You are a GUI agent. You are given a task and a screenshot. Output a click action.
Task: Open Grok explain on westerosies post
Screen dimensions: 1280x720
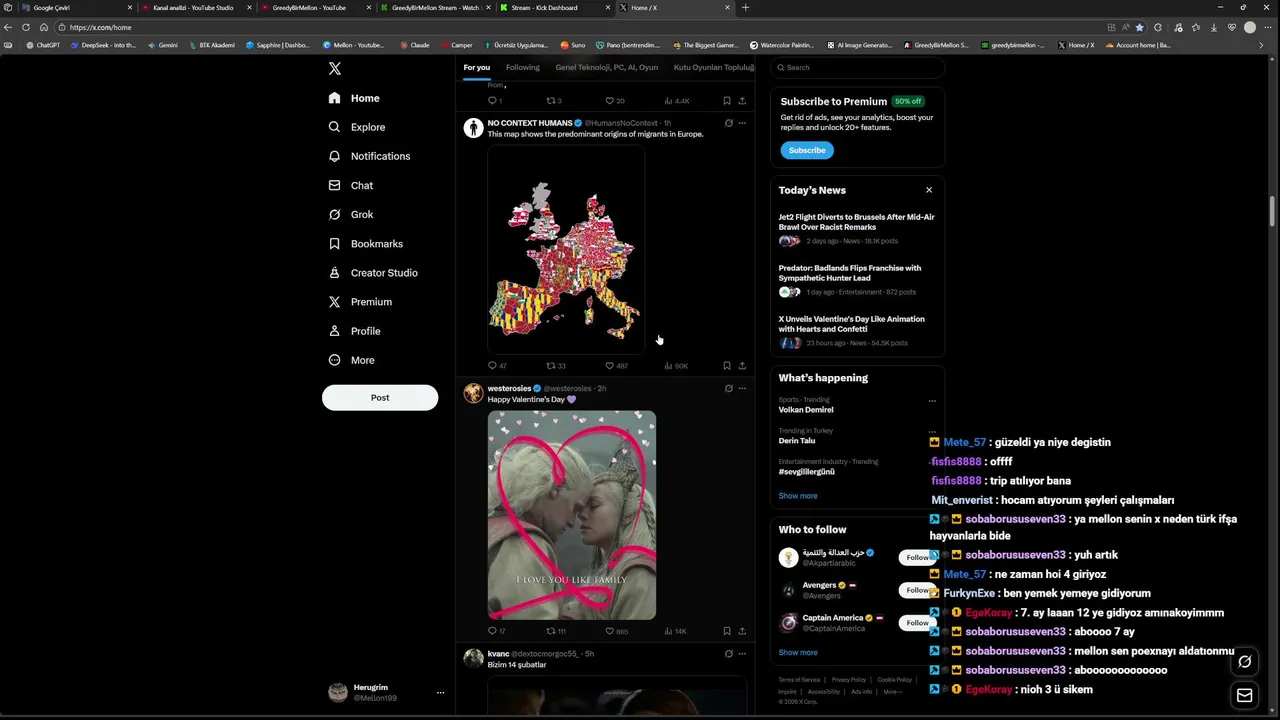point(728,388)
